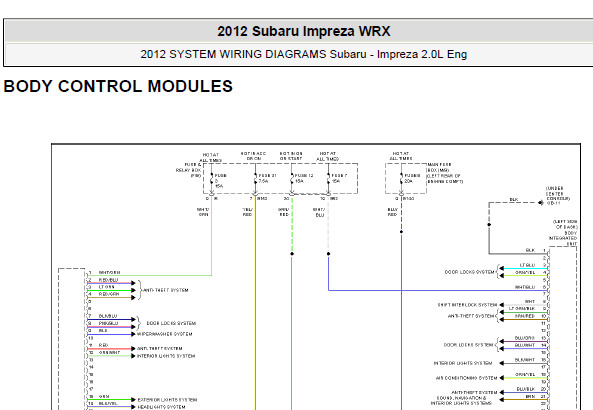Click the 'AIR CONDITIONING SYSTEM' label

(466, 378)
